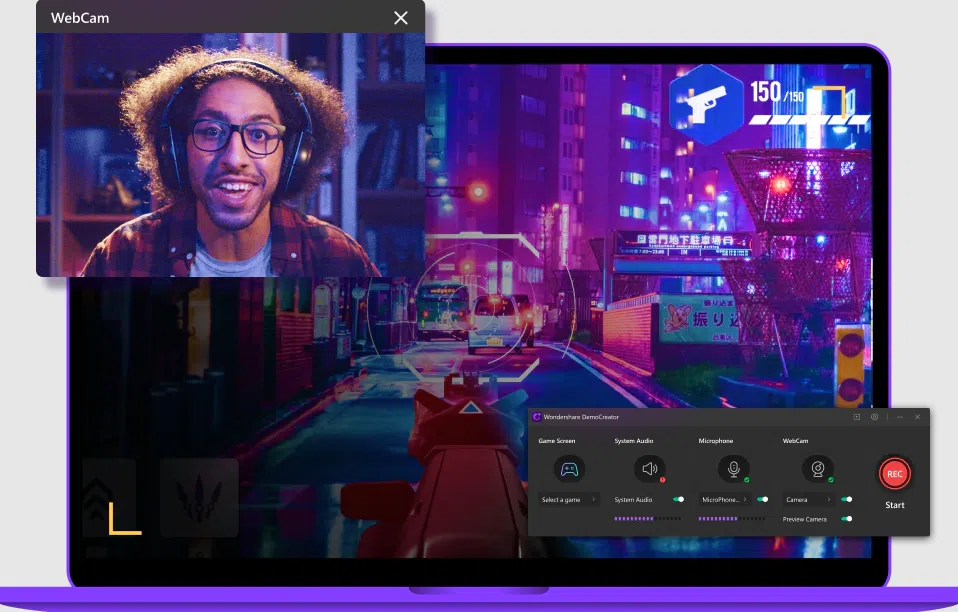Toggle the System Audio switch
Image resolution: width=958 pixels, height=612 pixels.
coord(679,499)
